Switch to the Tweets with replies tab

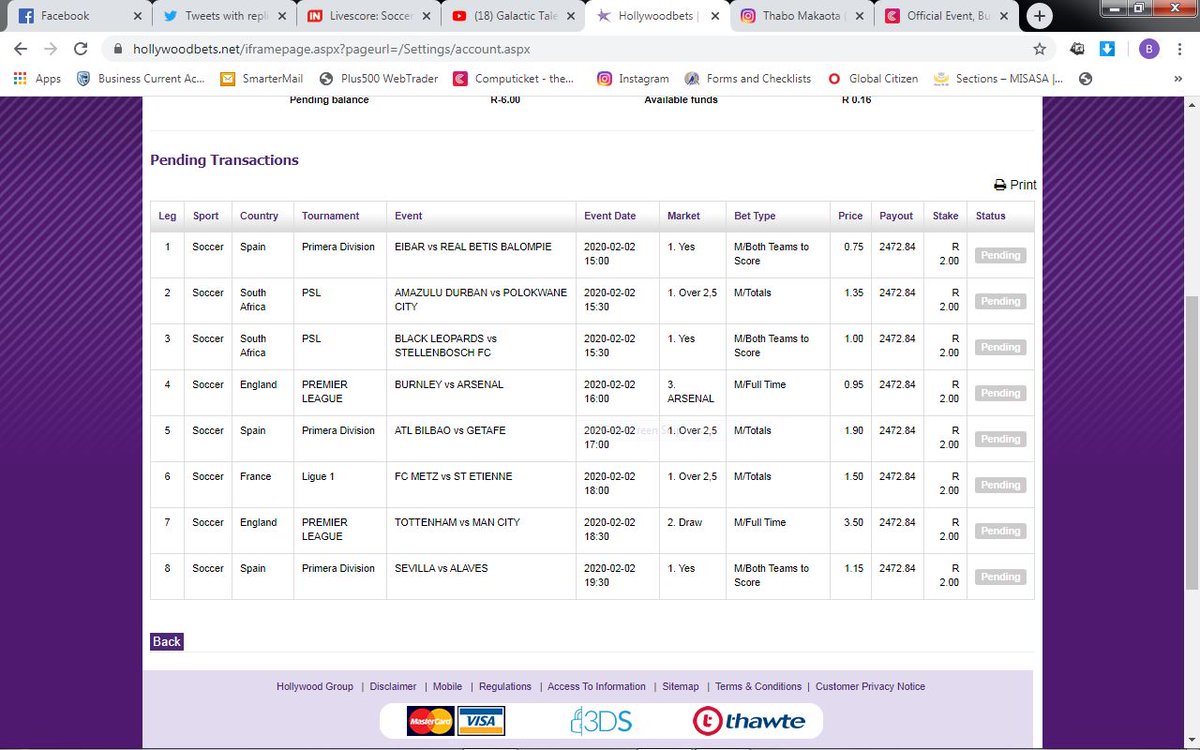point(220,16)
